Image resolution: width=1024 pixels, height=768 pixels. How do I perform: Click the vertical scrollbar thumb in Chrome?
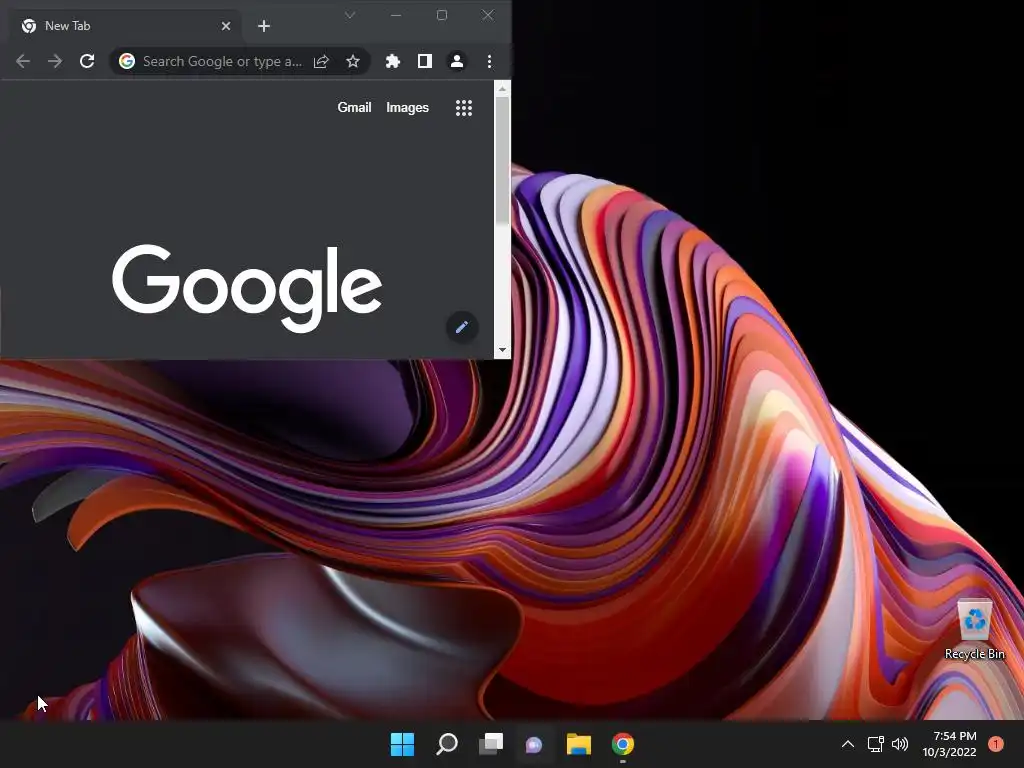point(502,160)
